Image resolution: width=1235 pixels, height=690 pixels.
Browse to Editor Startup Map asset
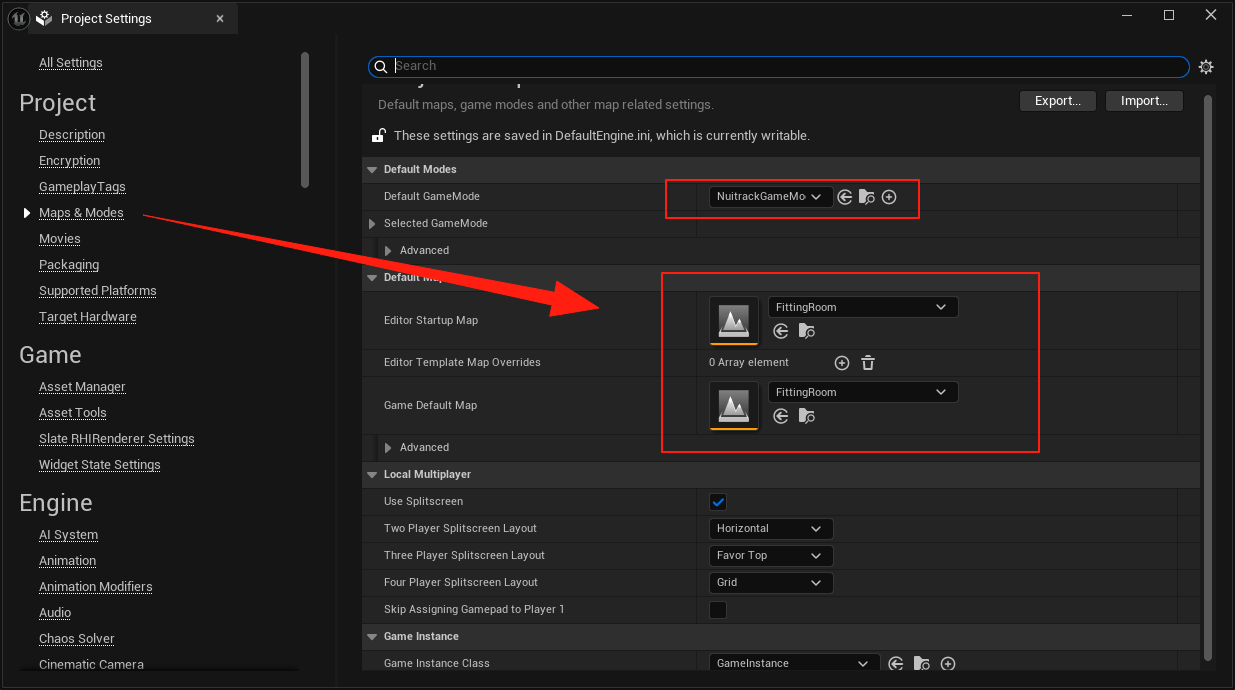tap(806, 331)
